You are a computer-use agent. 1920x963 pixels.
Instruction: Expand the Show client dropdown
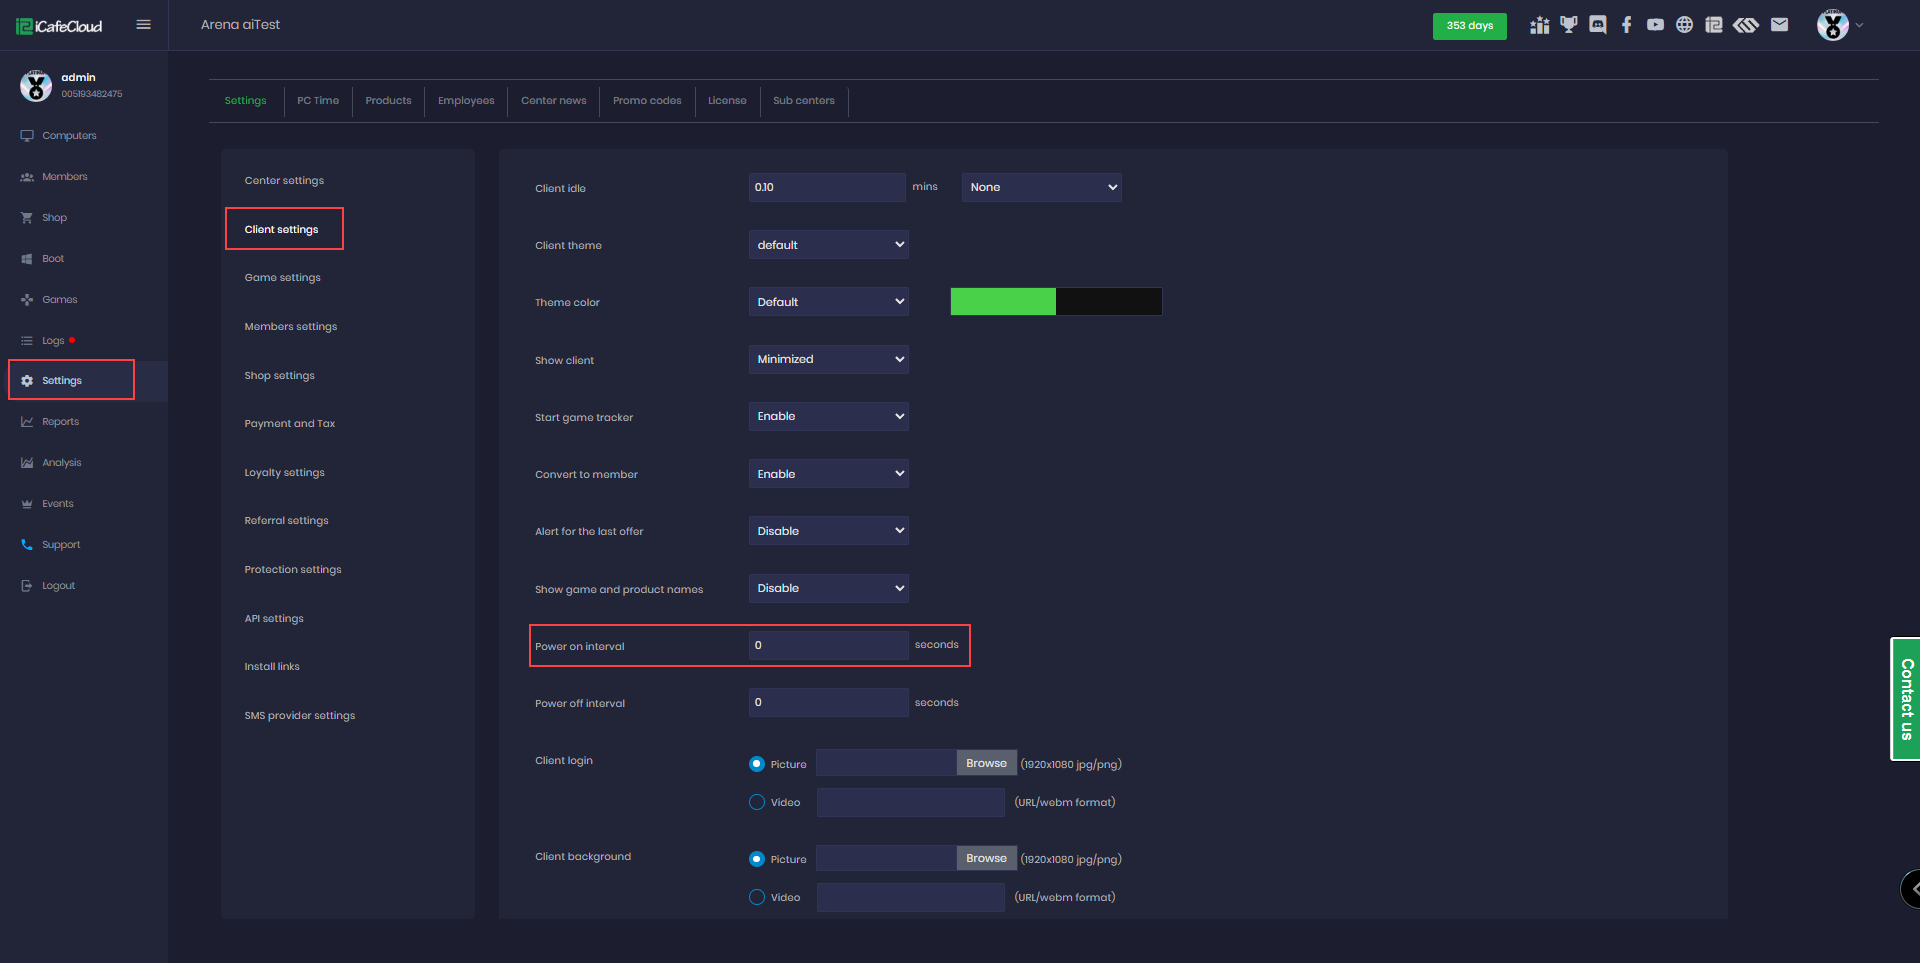pos(828,359)
